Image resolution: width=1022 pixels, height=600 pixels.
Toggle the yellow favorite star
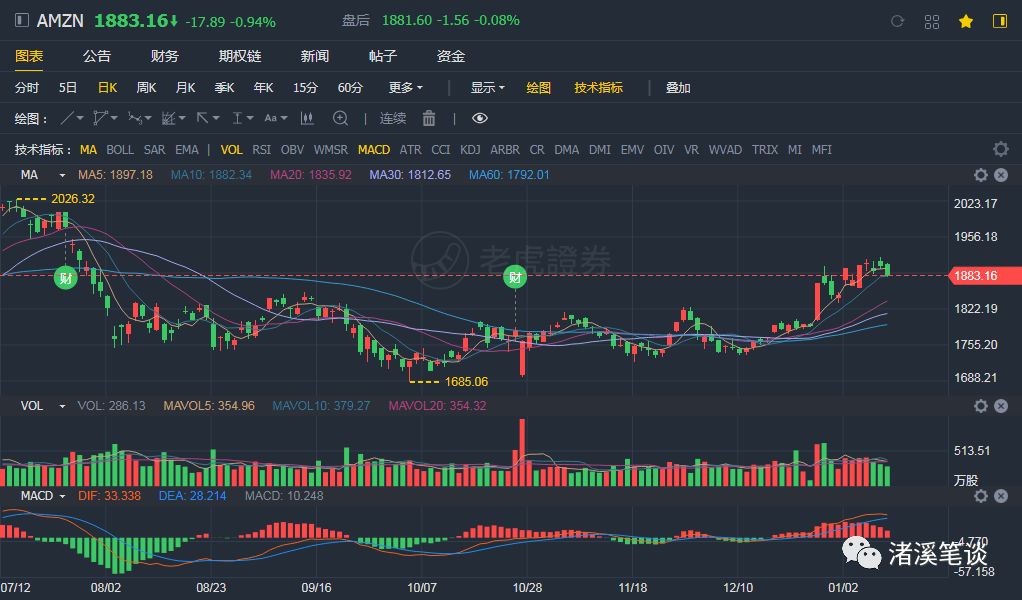pos(965,21)
